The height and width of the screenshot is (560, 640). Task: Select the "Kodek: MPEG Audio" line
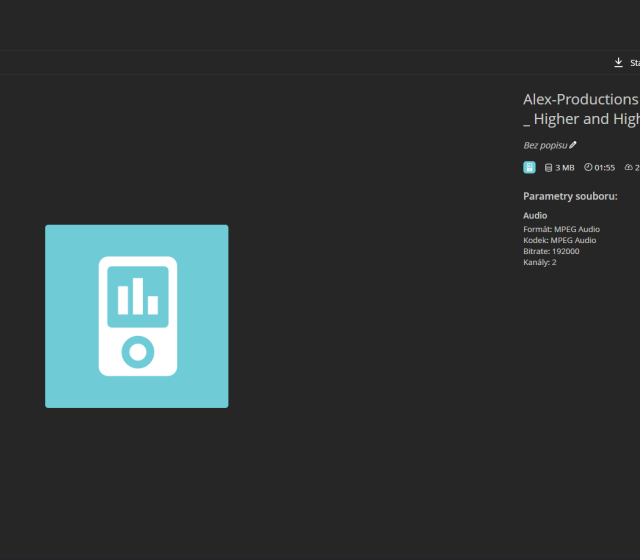pyautogui.click(x=559, y=240)
